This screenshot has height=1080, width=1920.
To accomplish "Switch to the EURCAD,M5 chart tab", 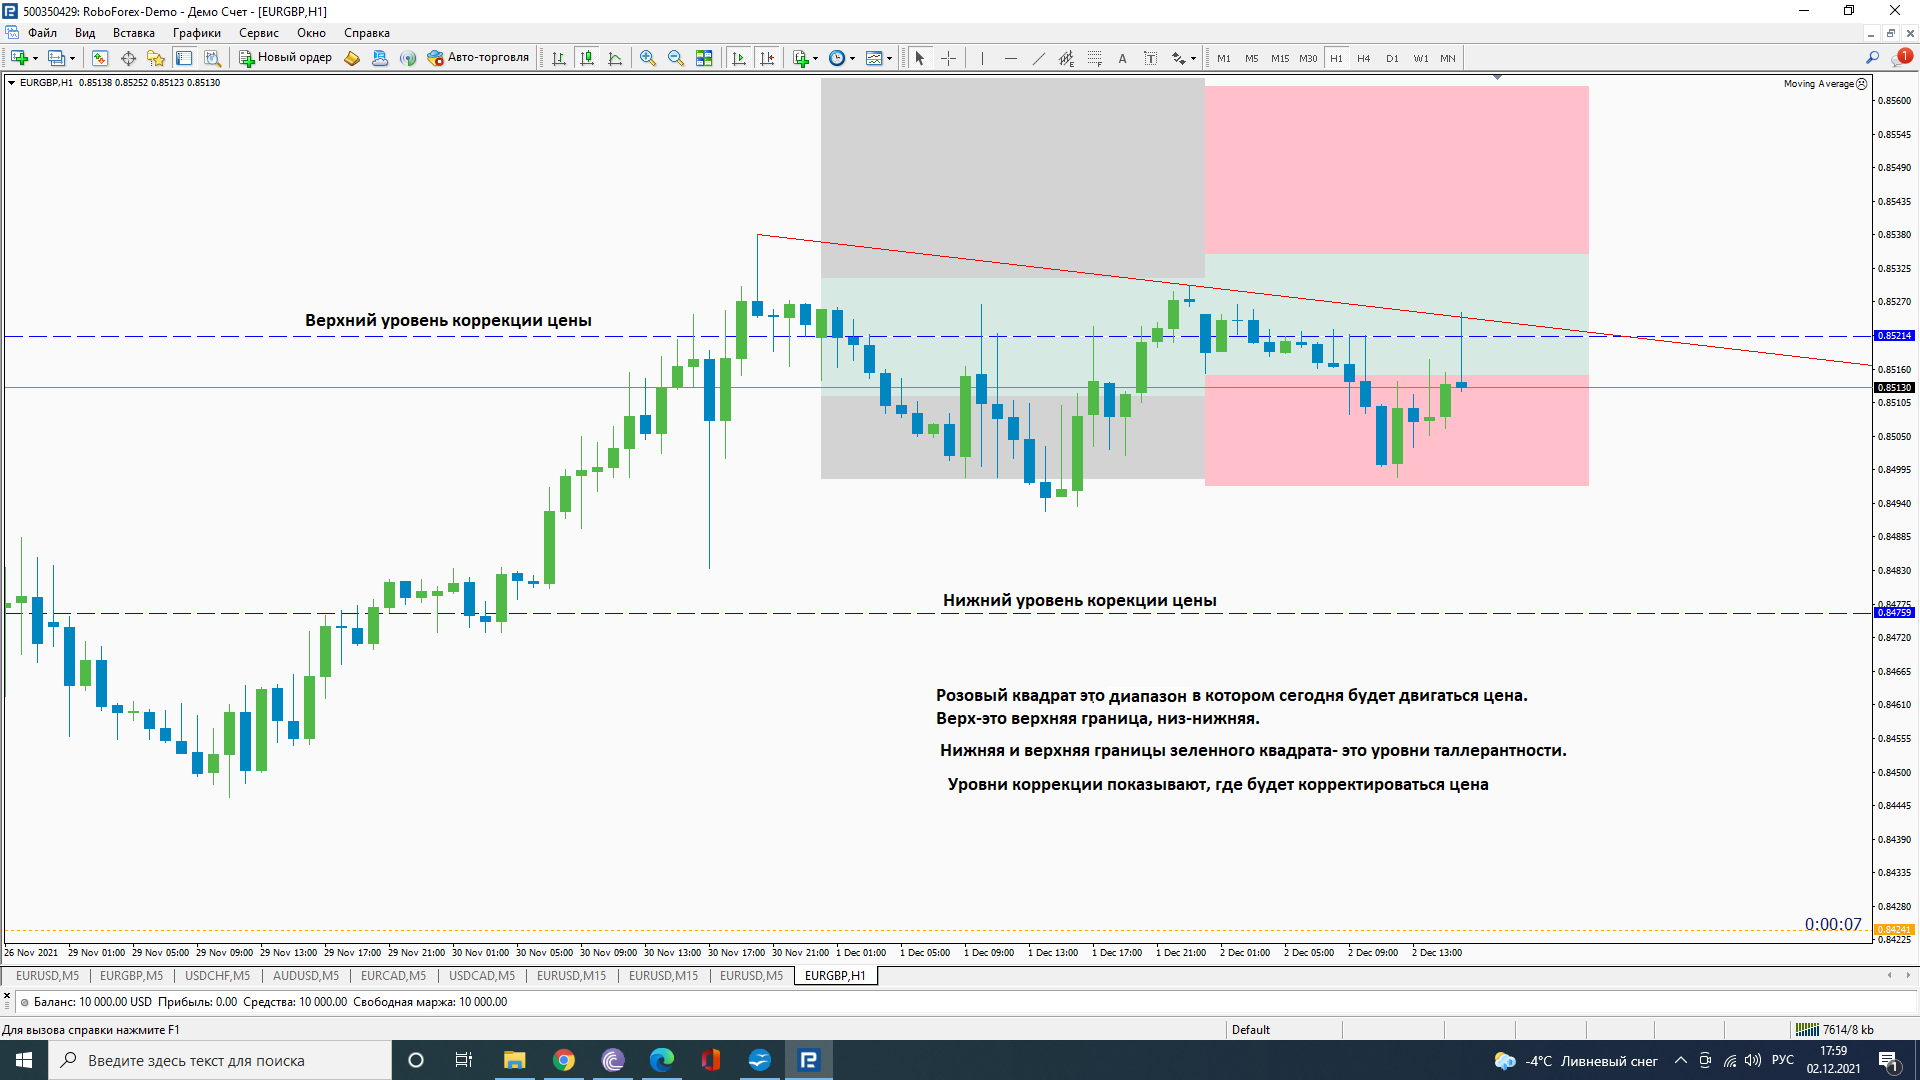I will click(393, 976).
